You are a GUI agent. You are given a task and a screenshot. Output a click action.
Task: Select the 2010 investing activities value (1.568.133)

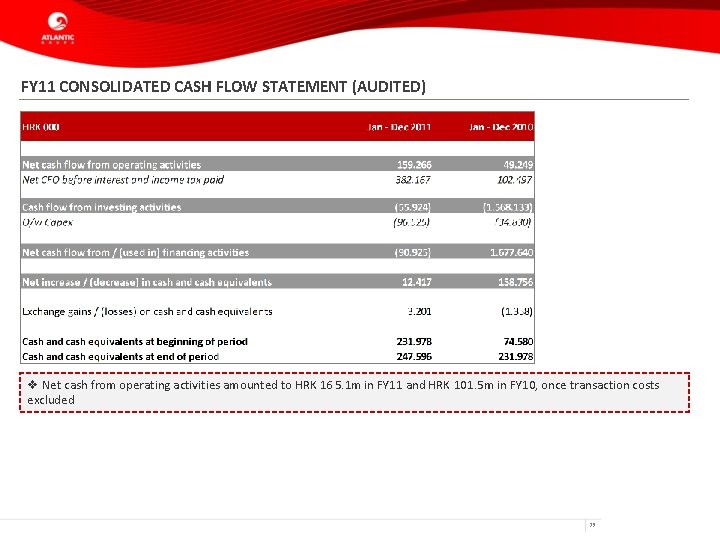508,207
